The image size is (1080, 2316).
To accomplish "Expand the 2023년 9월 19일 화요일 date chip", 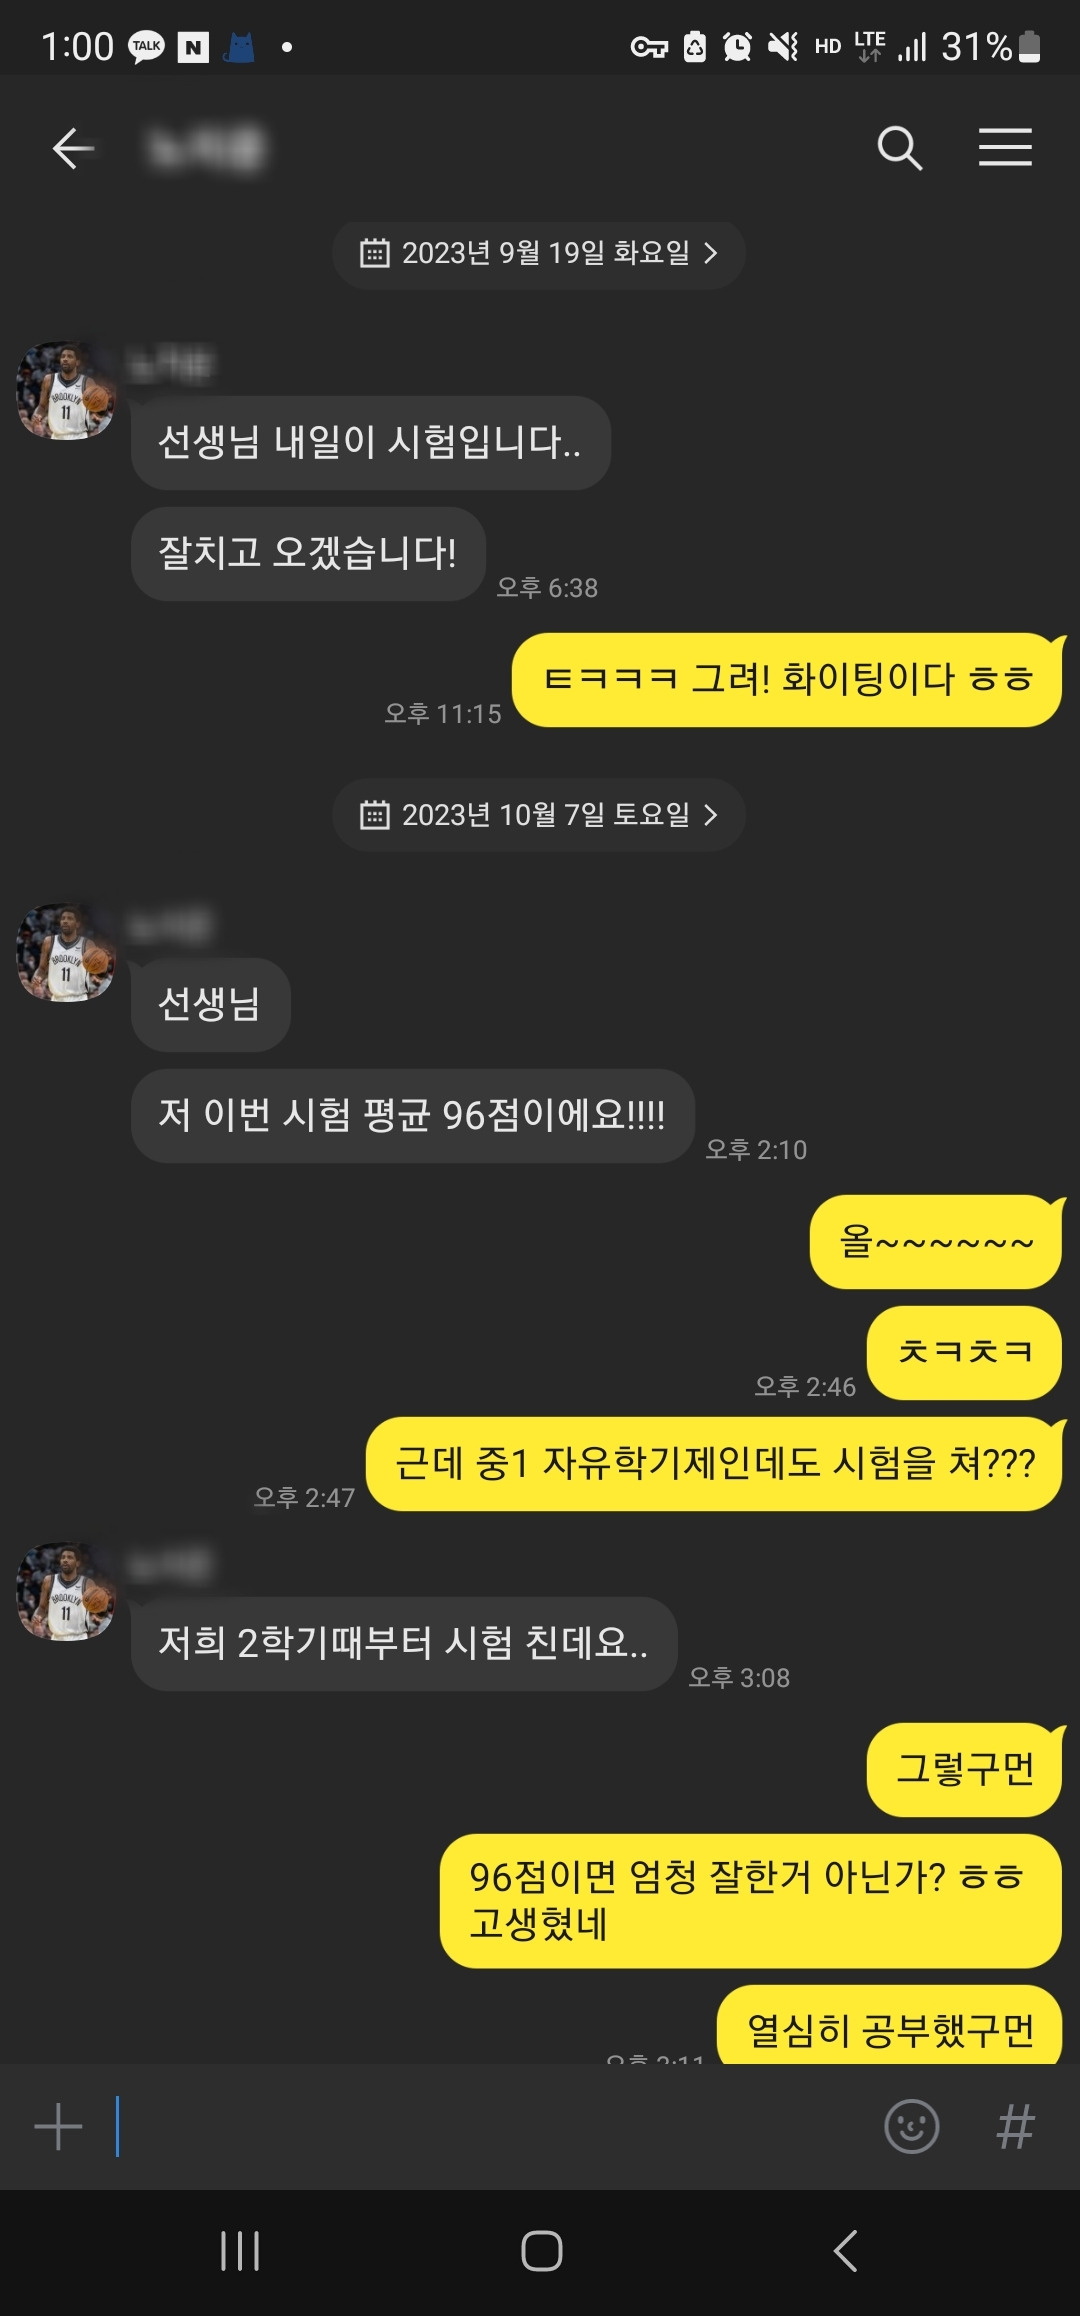I will click(x=539, y=254).
